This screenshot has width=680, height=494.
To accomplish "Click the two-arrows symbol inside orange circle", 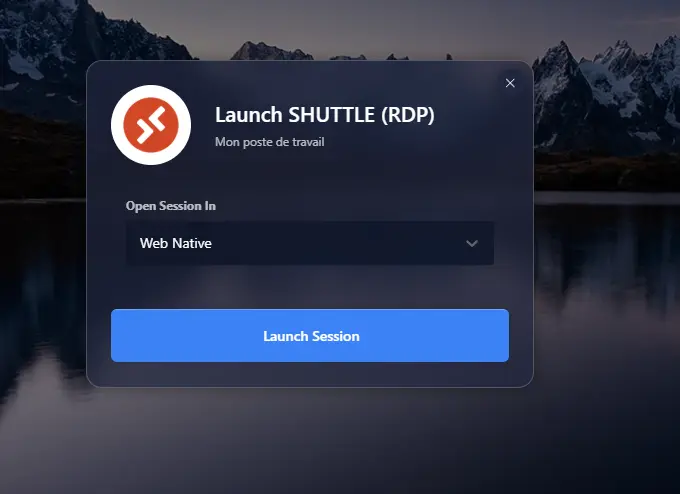I will (151, 125).
